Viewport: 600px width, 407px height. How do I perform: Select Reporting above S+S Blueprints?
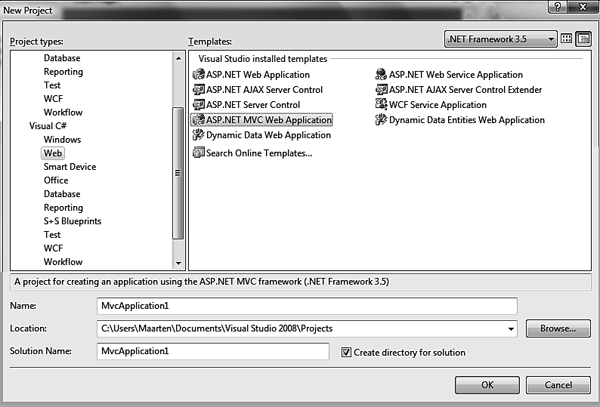pos(63,208)
